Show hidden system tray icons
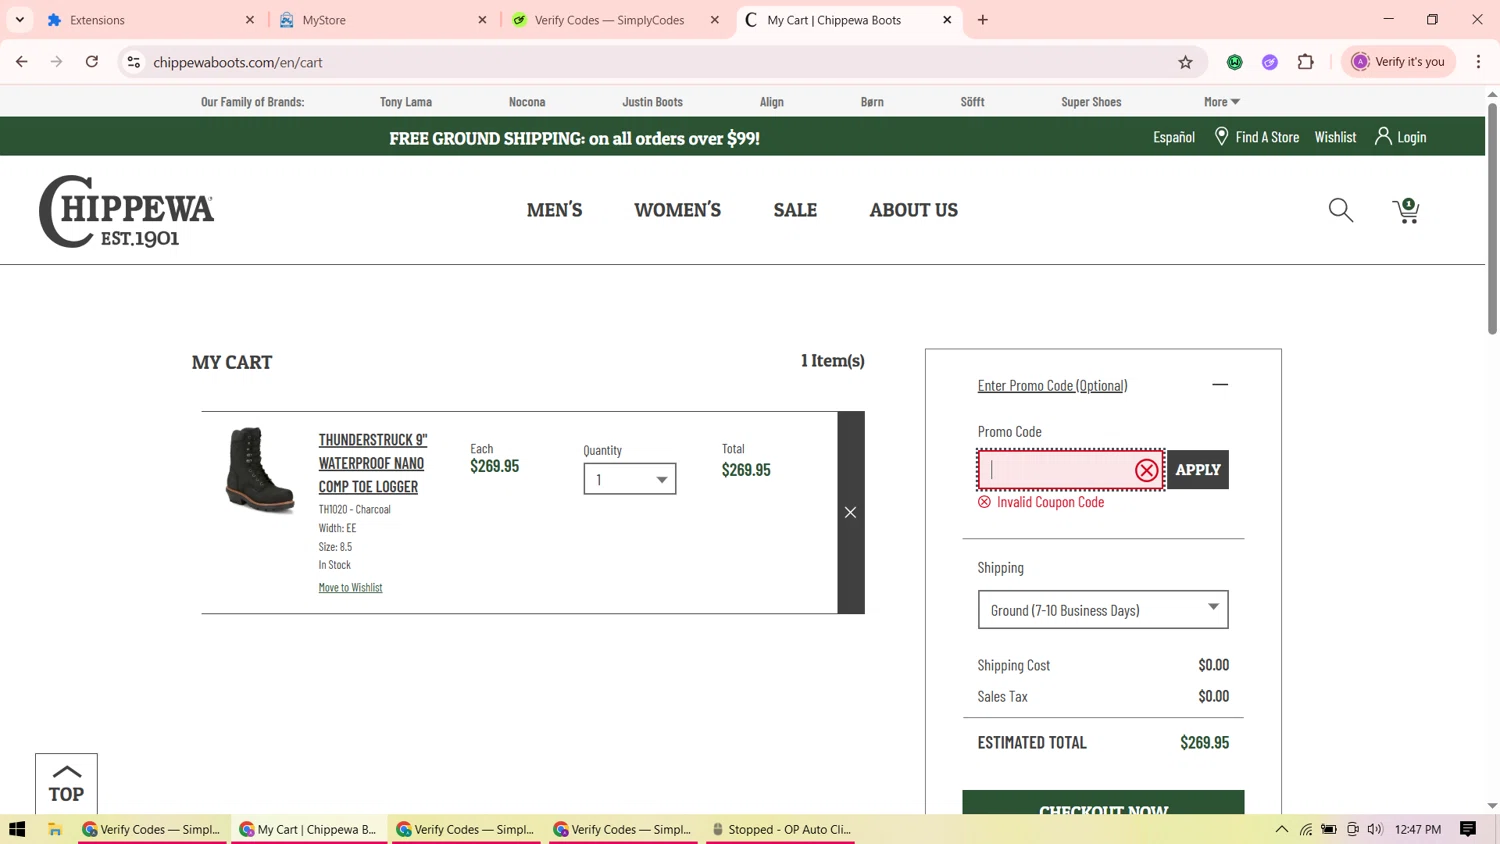 (1281, 829)
